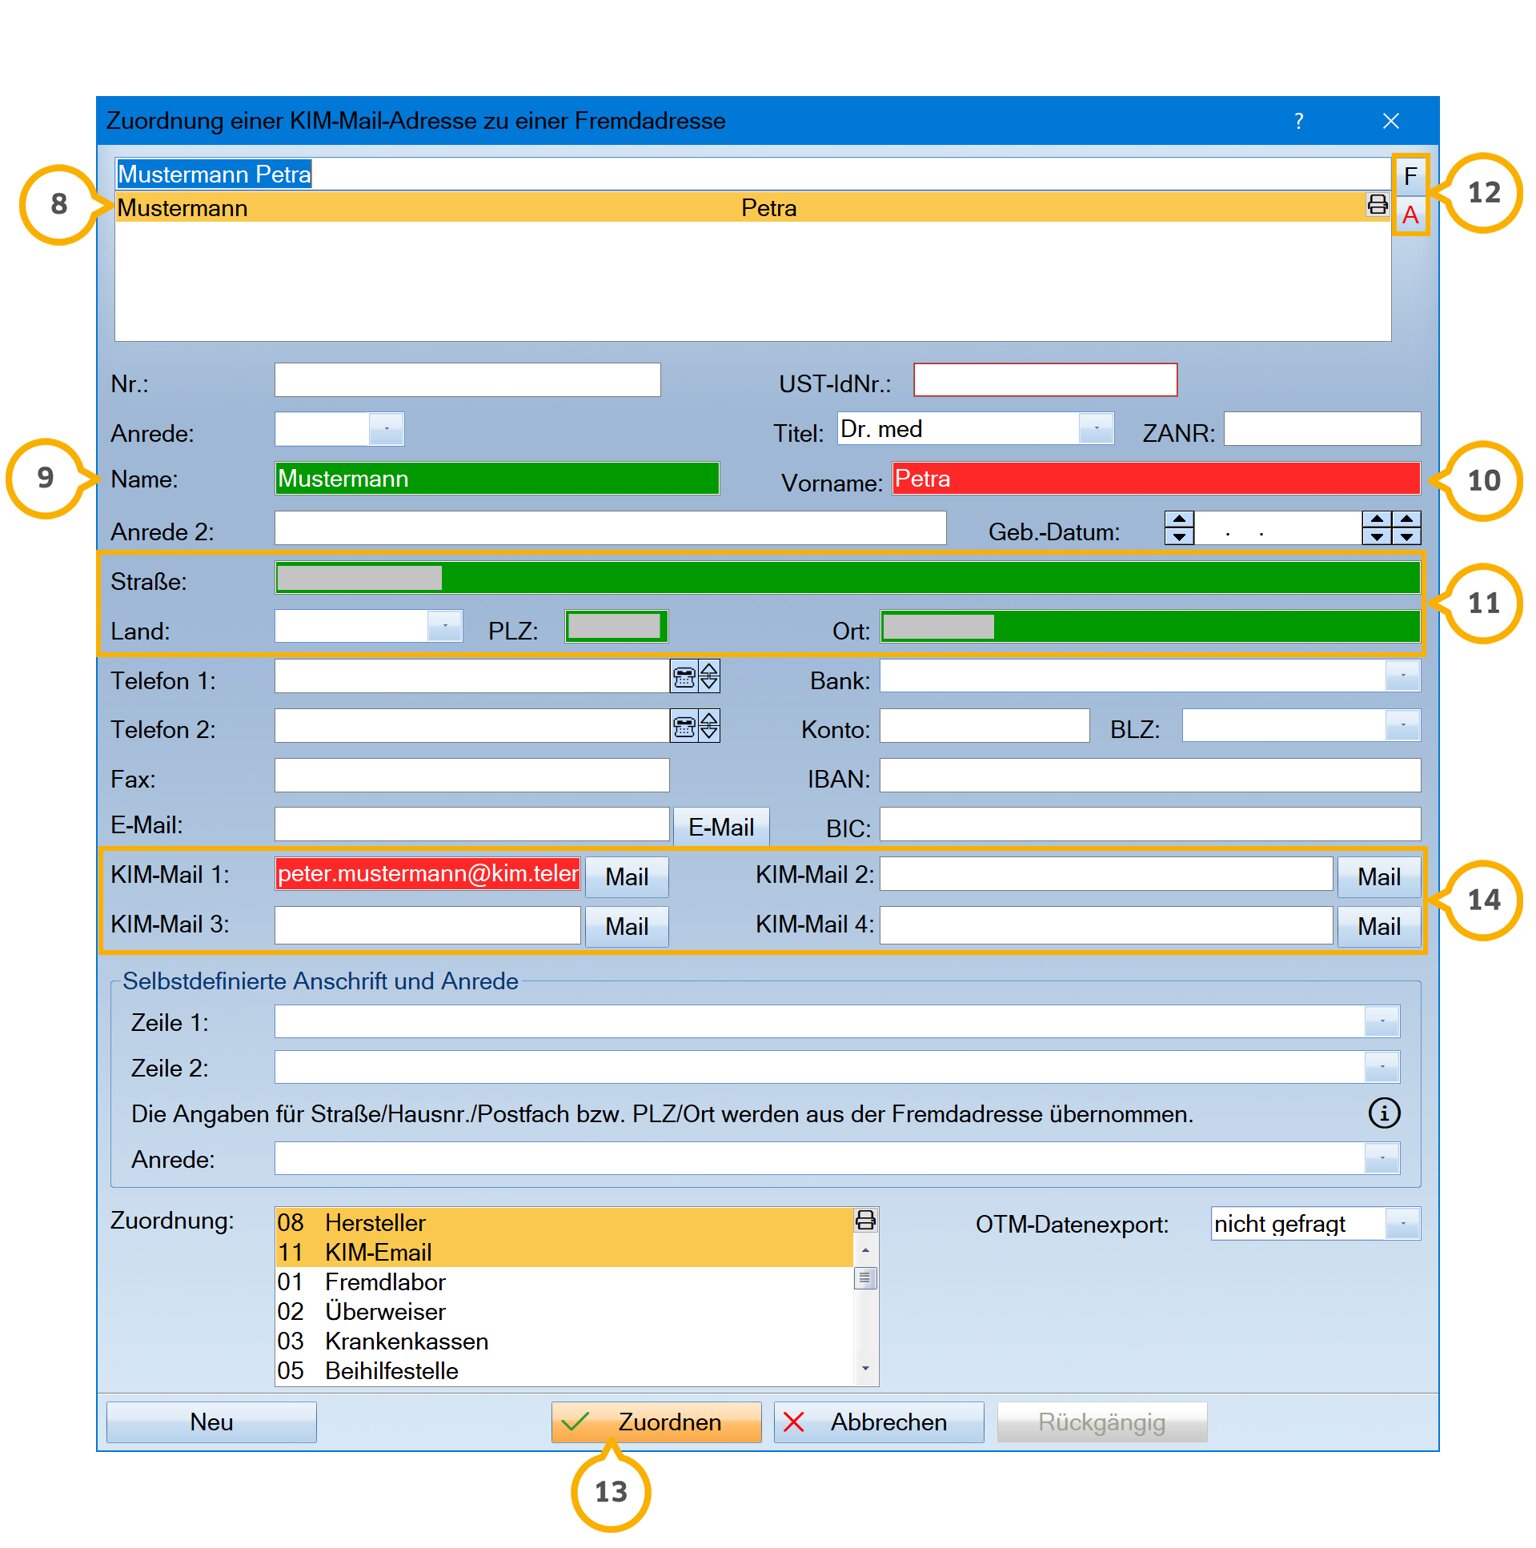The height and width of the screenshot is (1548, 1536).
Task: Click the printer icon in the Mustermann row
Action: point(1377,205)
